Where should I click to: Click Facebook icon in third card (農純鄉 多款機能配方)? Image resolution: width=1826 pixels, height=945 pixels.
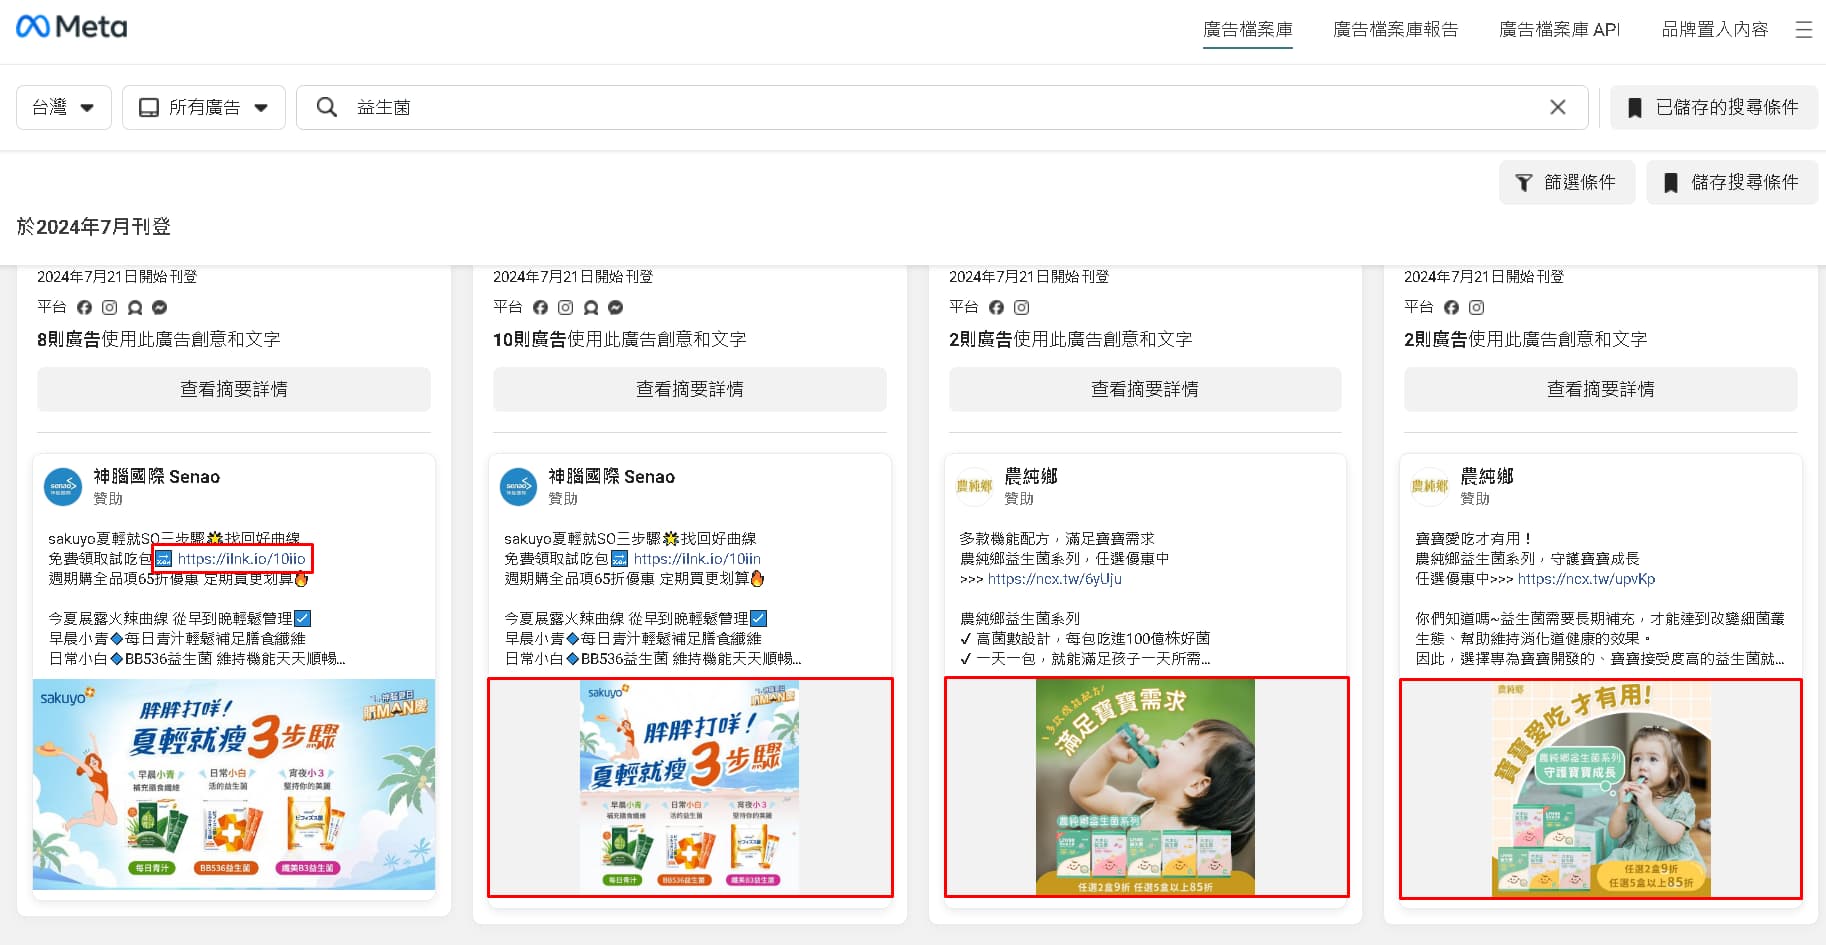point(996,308)
